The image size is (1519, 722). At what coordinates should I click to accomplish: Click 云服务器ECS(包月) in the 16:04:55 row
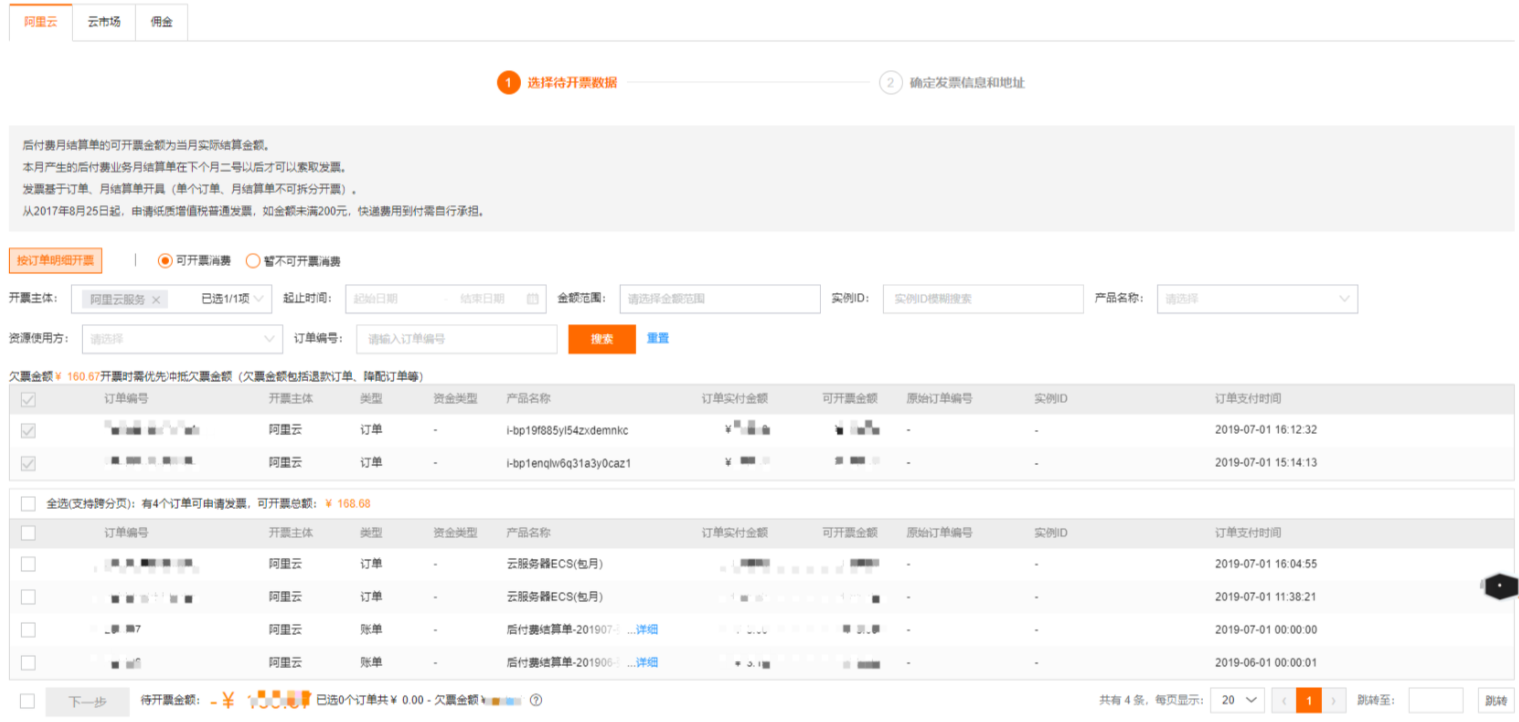pos(554,564)
